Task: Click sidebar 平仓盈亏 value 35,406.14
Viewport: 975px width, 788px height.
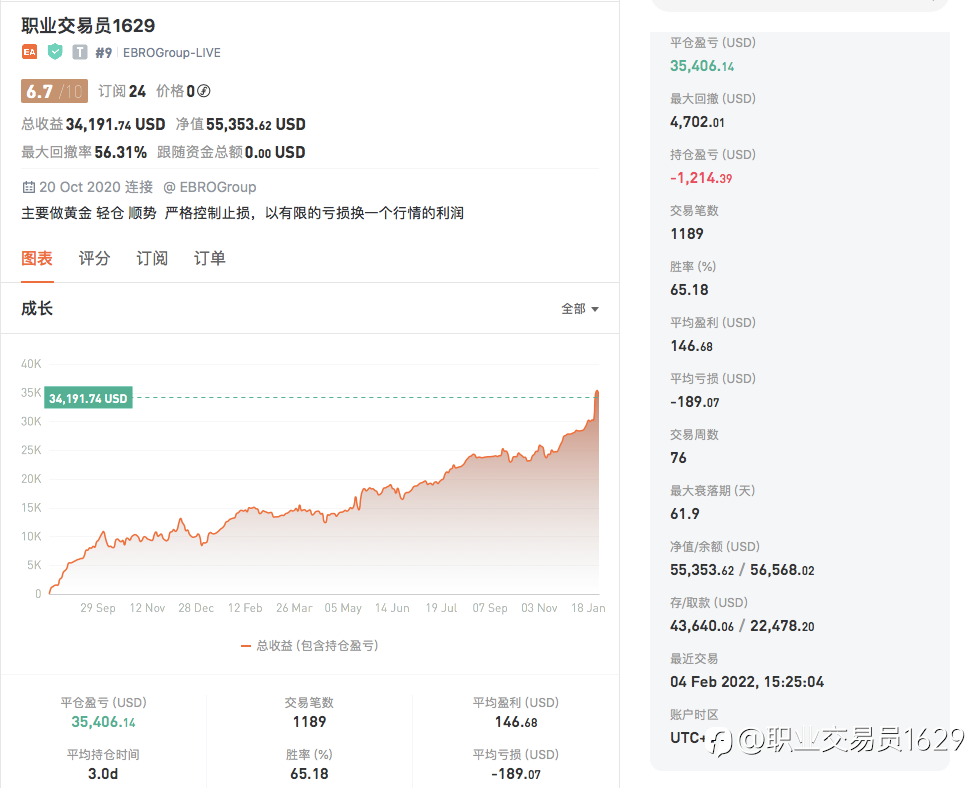Action: [x=702, y=66]
